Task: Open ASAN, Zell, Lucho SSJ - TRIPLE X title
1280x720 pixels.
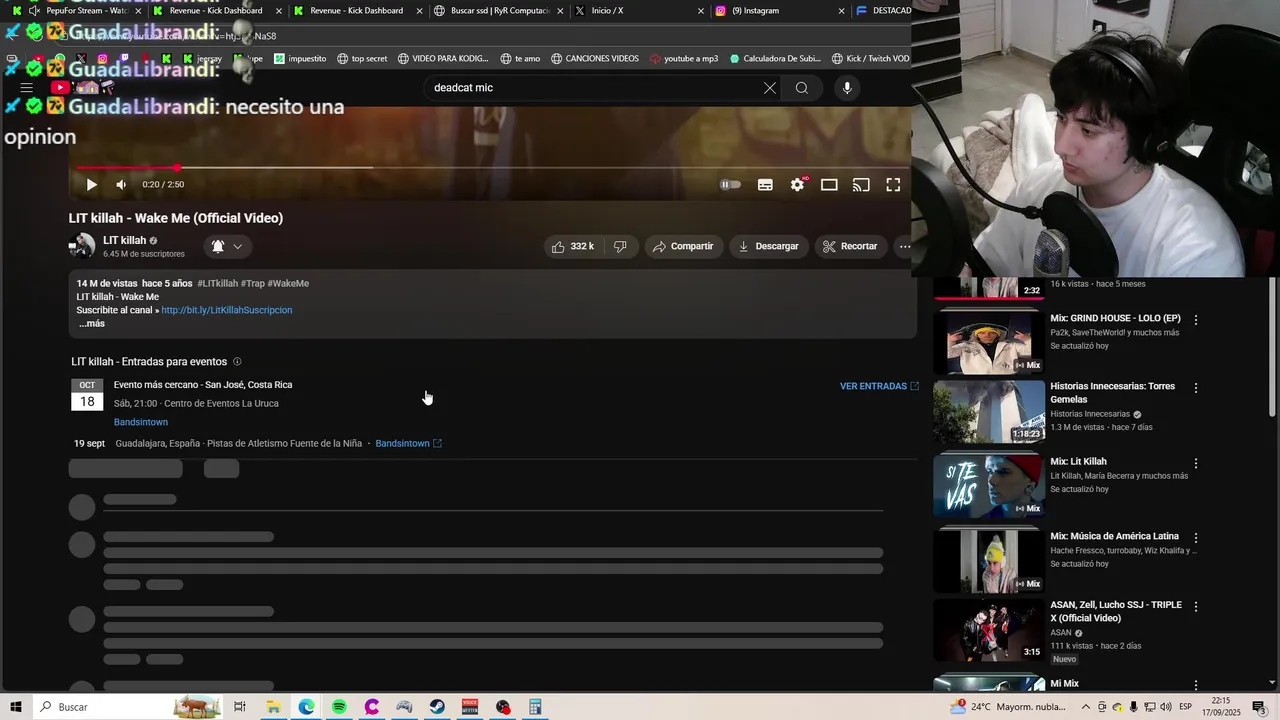Action: tap(1115, 611)
